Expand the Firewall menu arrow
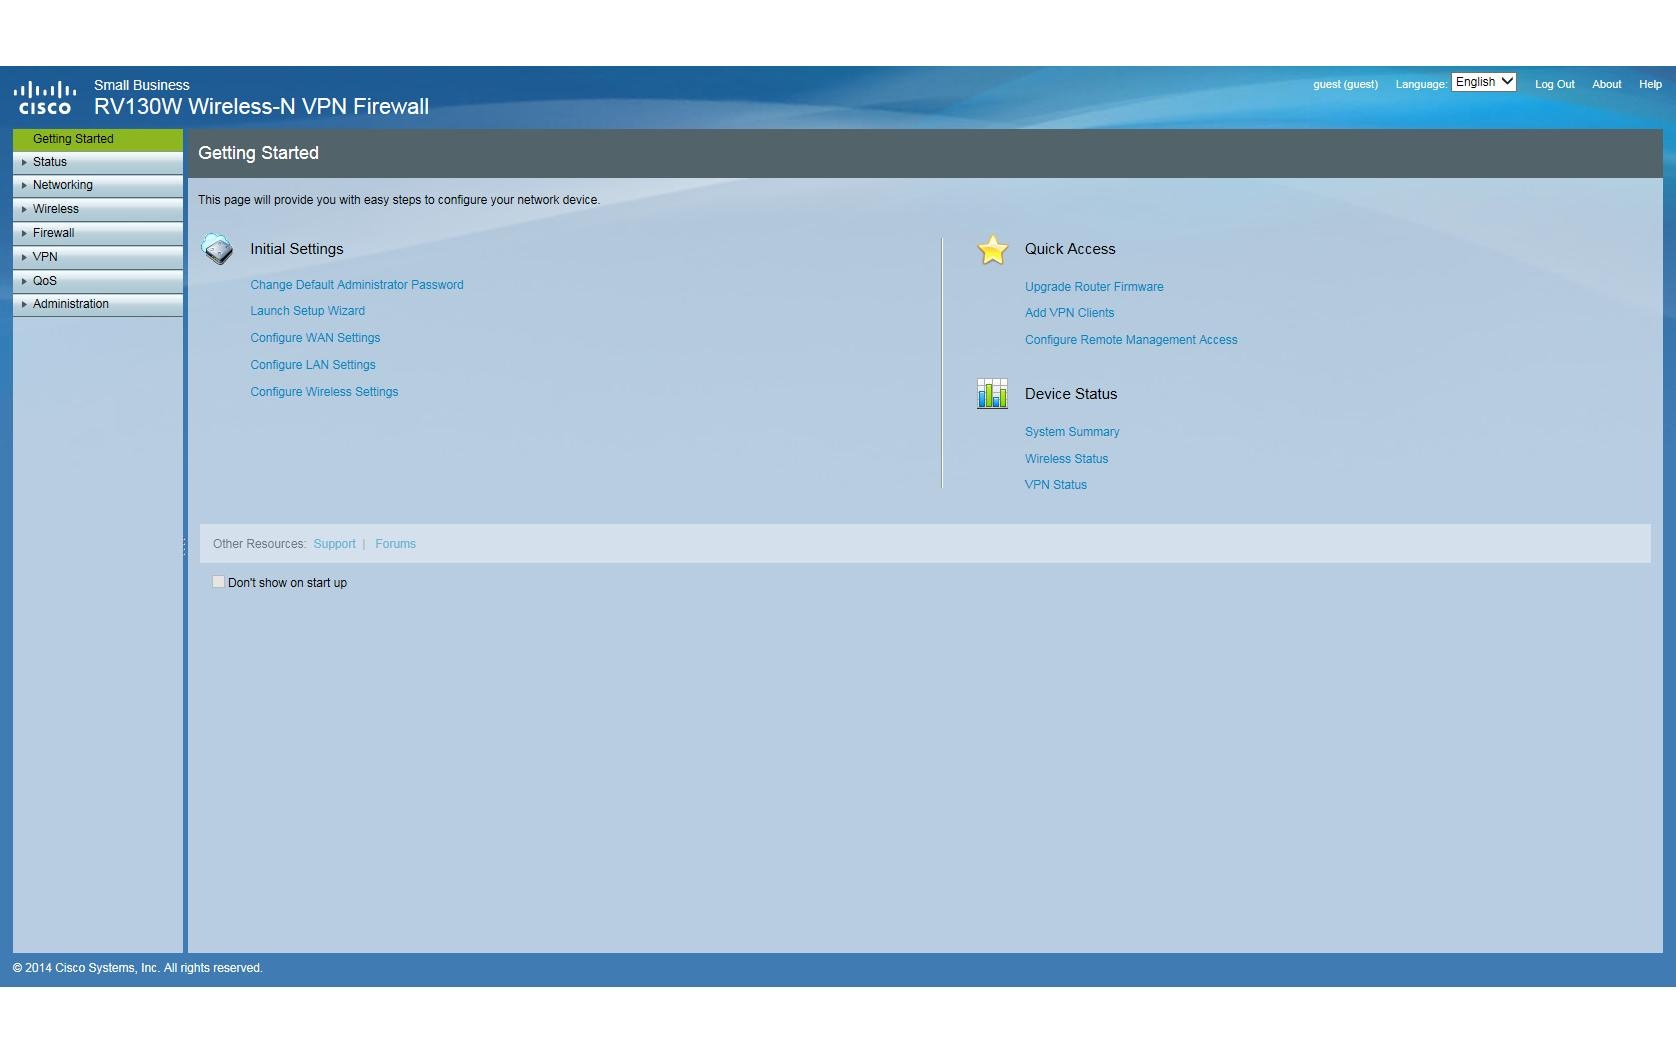The width and height of the screenshot is (1676, 1054). (x=24, y=233)
